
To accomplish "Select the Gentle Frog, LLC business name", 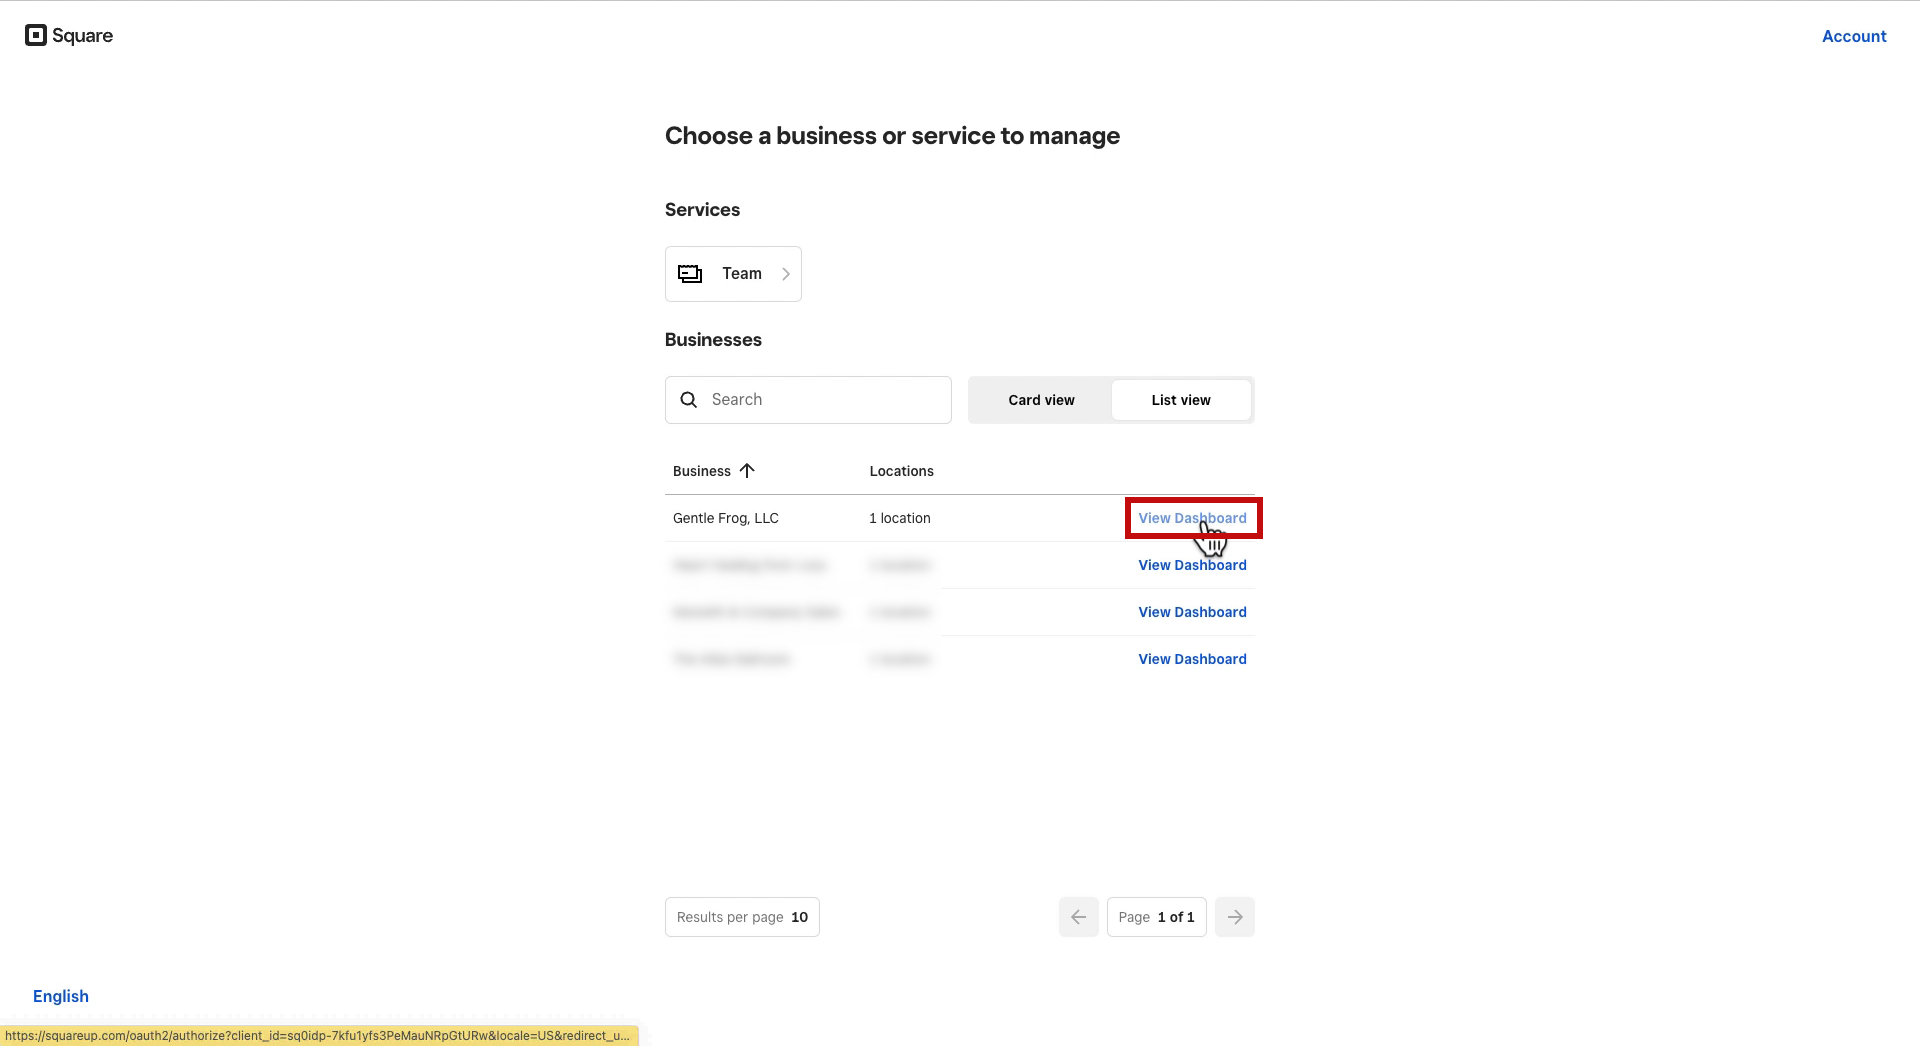I will [726, 518].
